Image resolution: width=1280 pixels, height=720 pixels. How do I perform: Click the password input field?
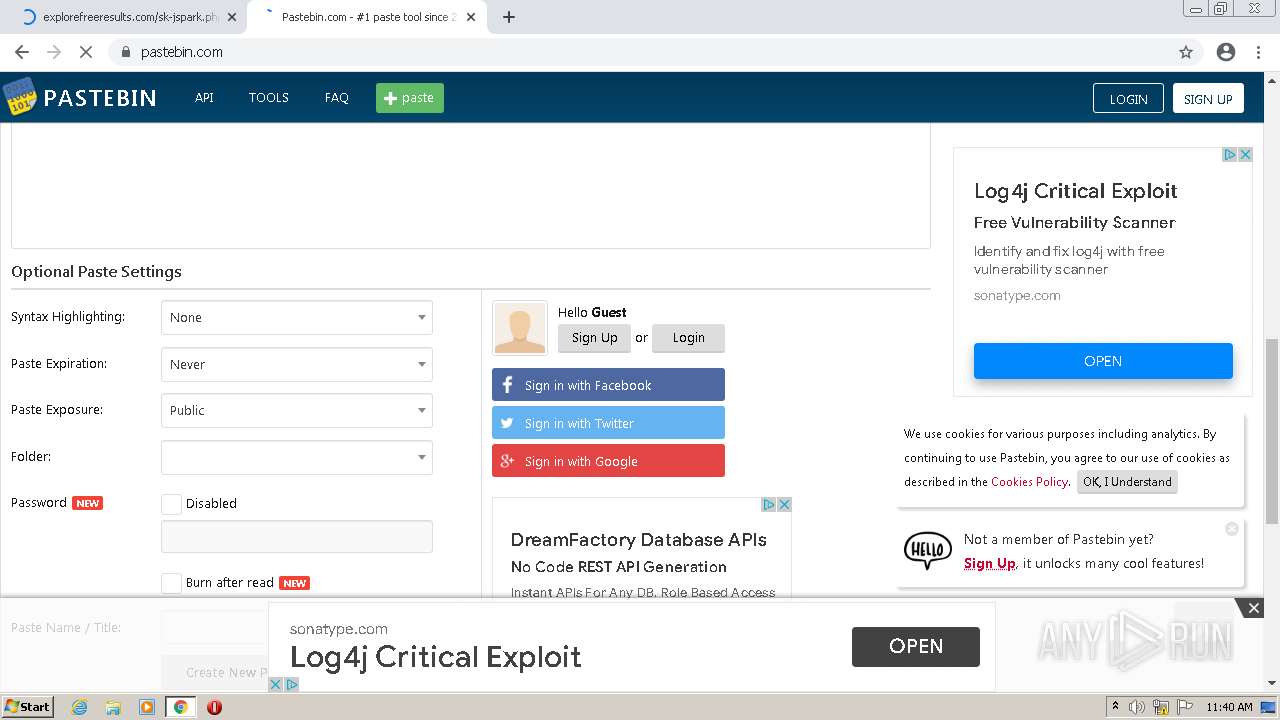click(x=297, y=537)
